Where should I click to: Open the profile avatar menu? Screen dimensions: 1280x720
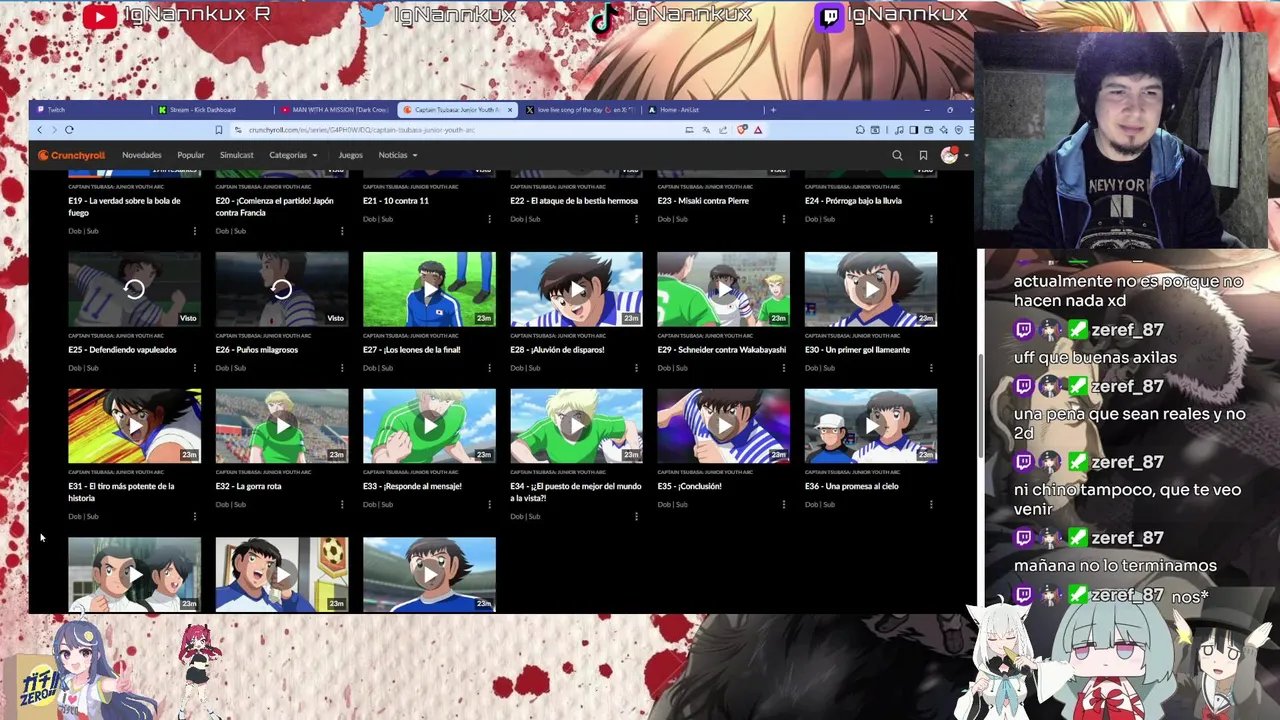point(948,155)
